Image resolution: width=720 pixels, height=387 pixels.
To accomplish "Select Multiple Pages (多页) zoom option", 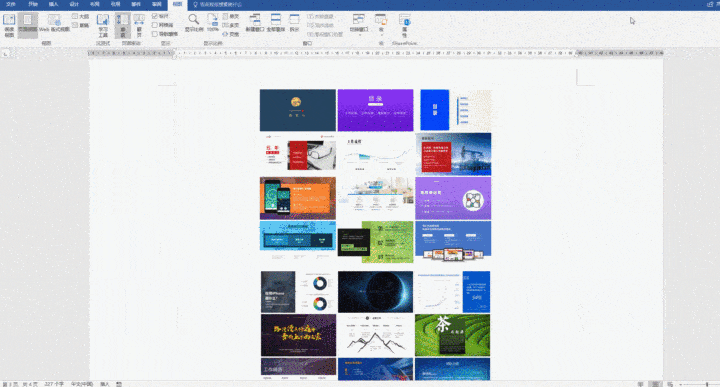I will coord(231,25).
